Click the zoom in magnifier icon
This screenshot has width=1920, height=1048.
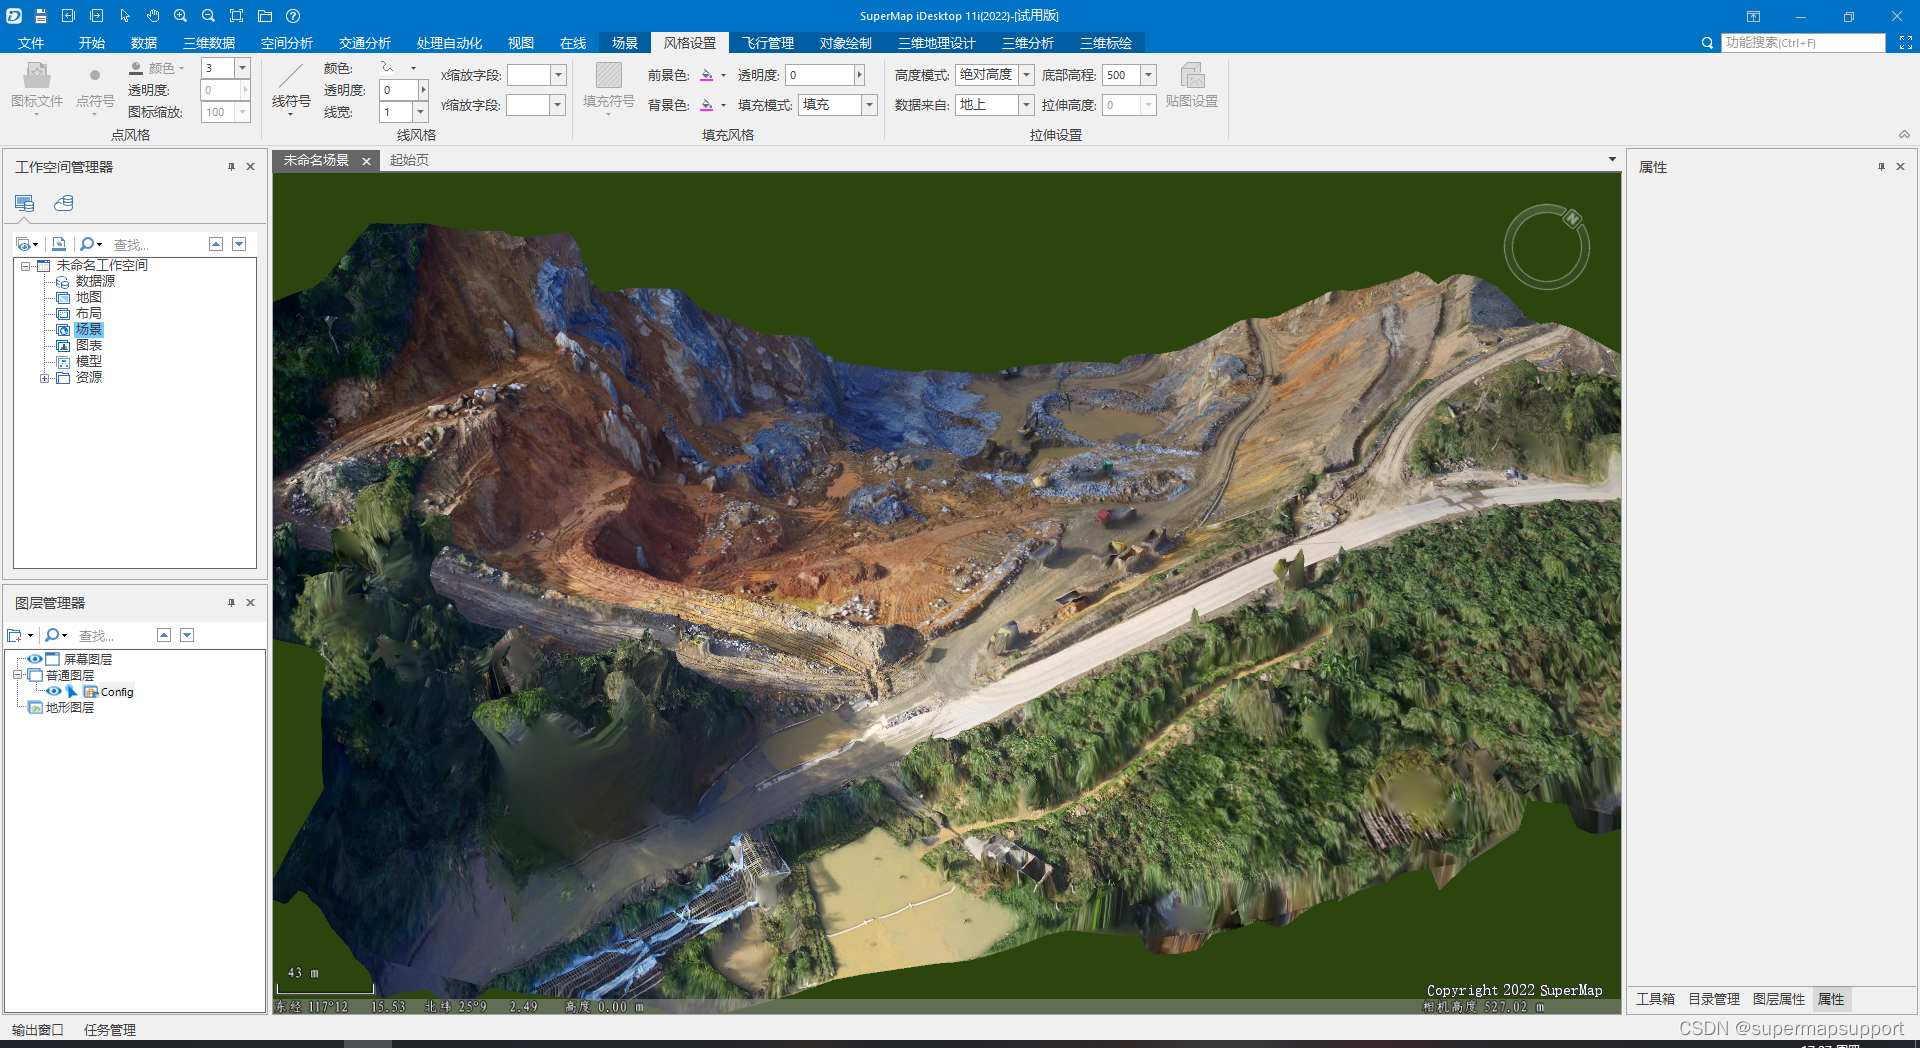click(x=180, y=16)
